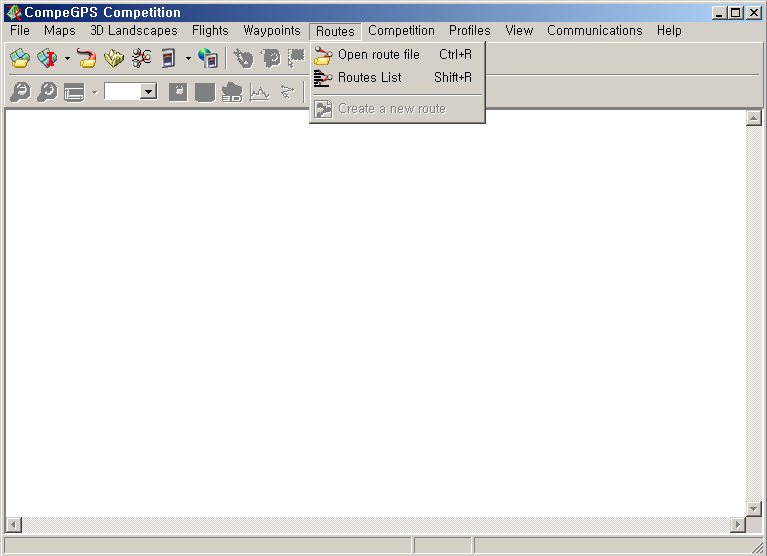The image size is (767, 556).
Task: Close the CompeGPS Competition window
Action: click(x=754, y=13)
